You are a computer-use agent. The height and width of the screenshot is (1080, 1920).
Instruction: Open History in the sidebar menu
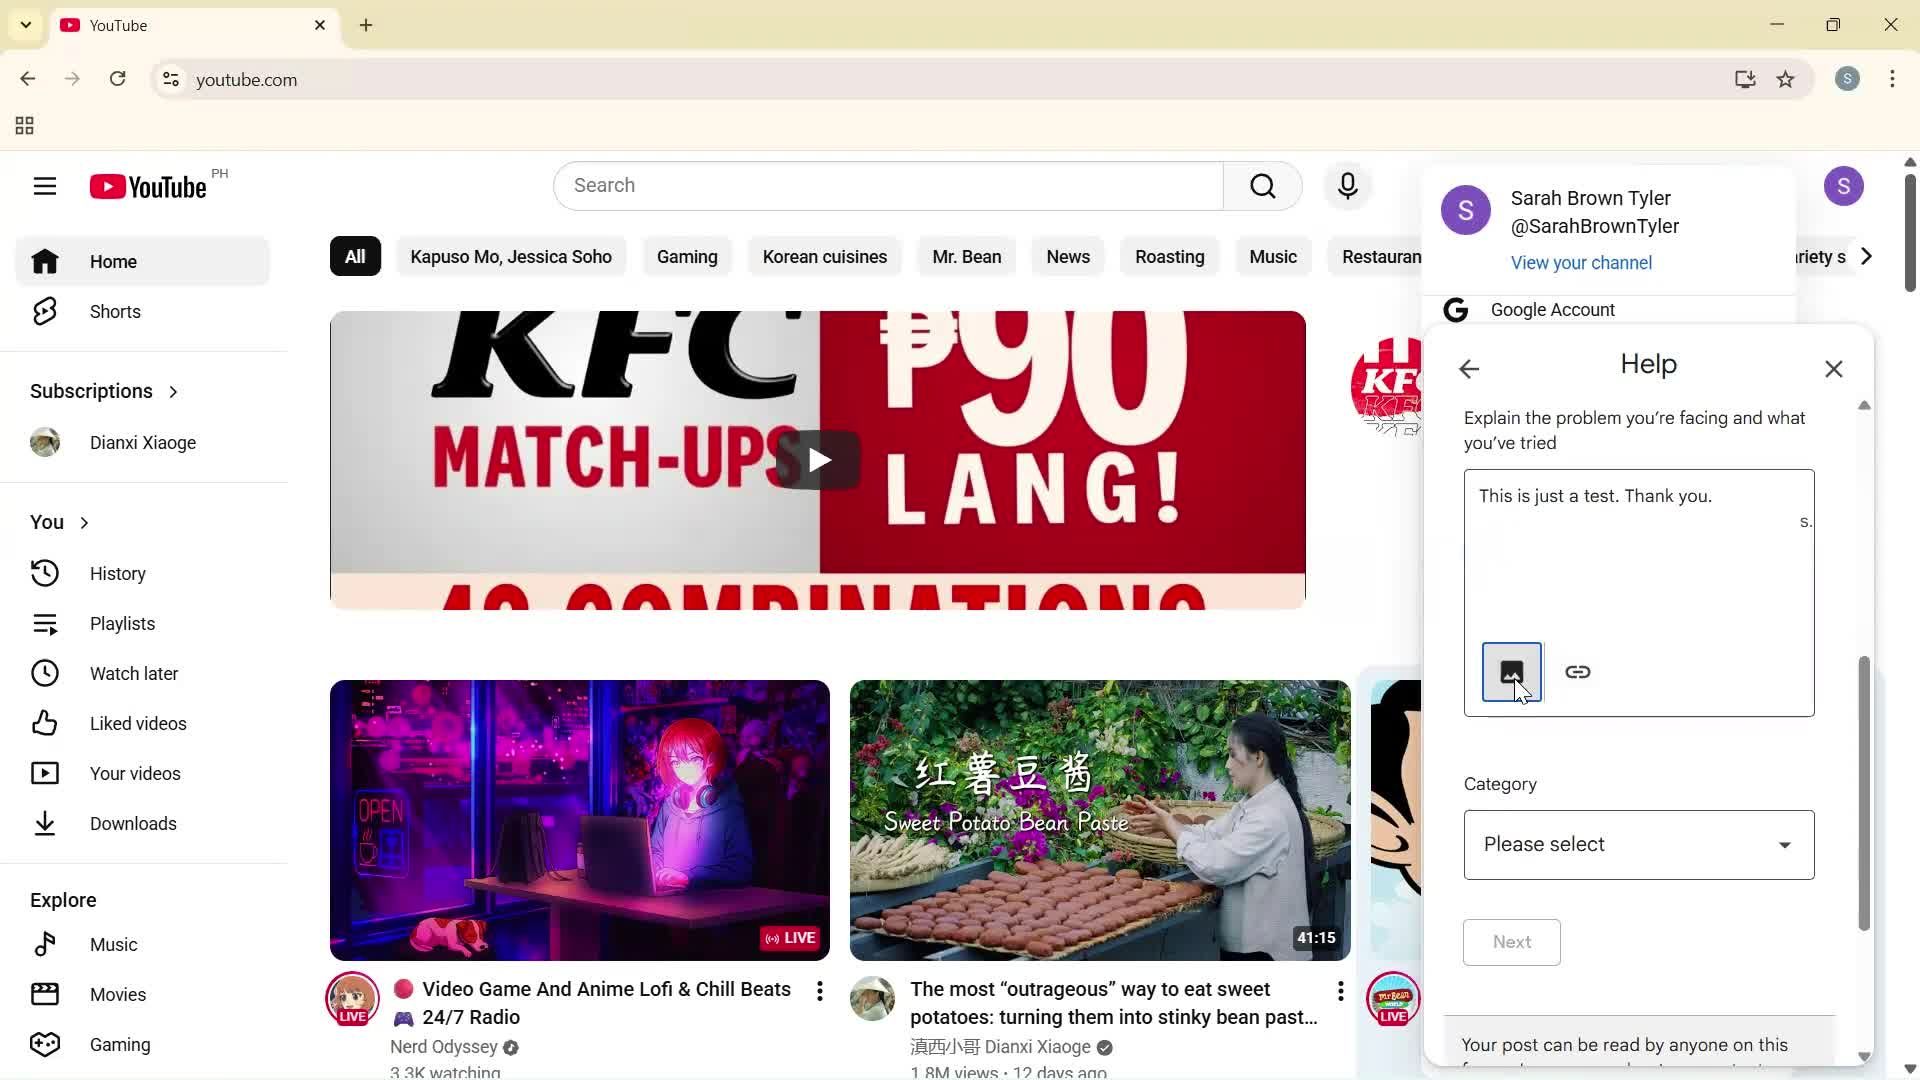pos(117,573)
